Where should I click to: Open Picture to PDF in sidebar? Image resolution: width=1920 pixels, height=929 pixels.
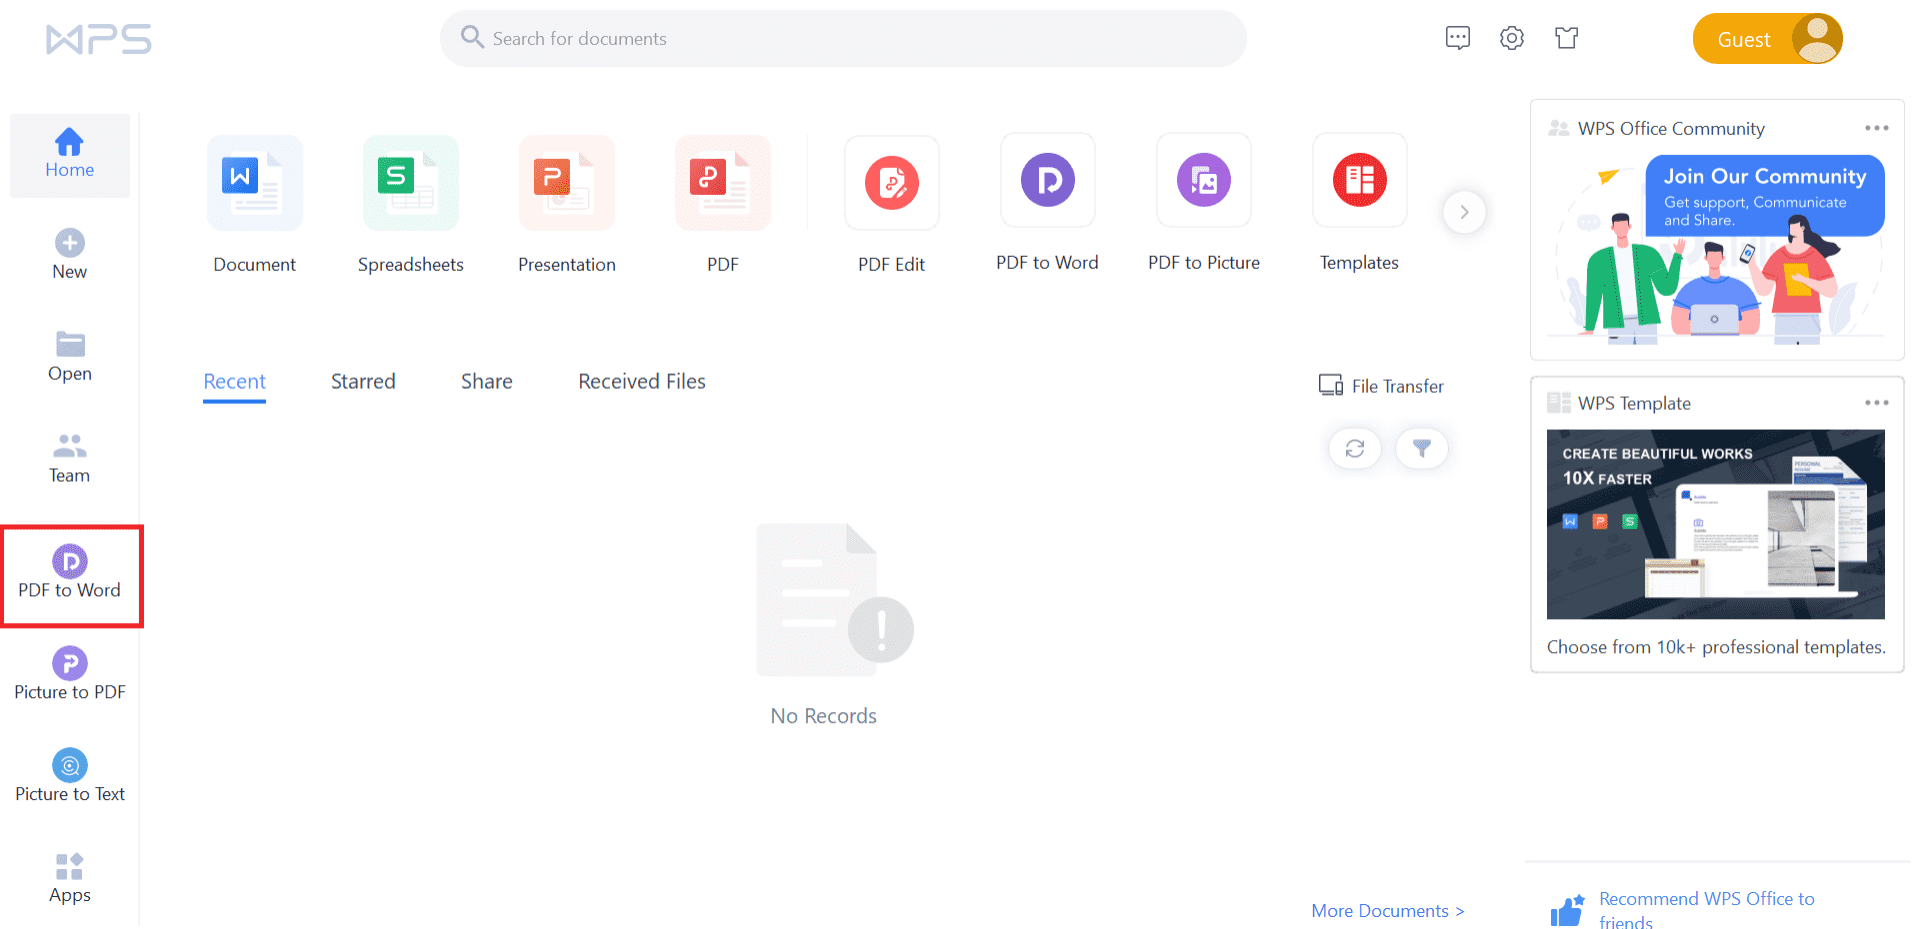point(70,675)
